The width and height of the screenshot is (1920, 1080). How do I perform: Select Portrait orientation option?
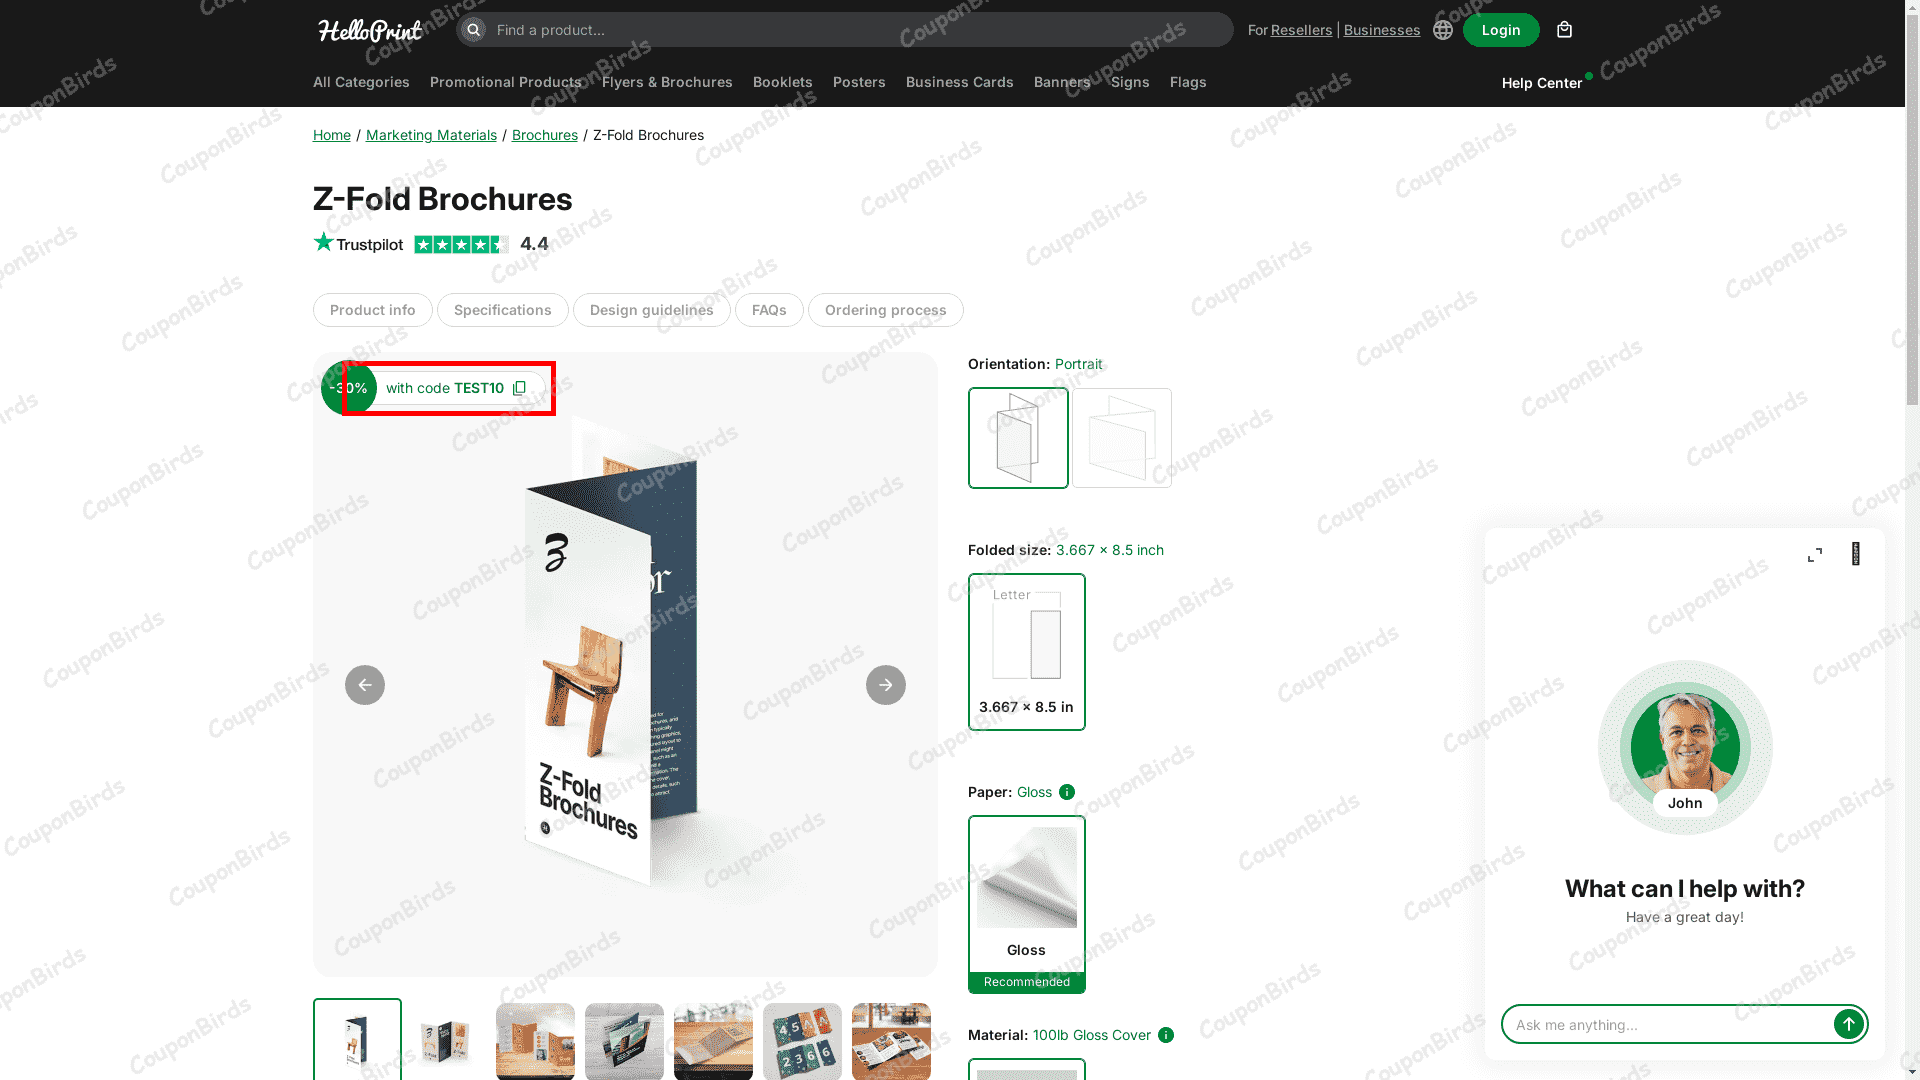click(x=1018, y=438)
